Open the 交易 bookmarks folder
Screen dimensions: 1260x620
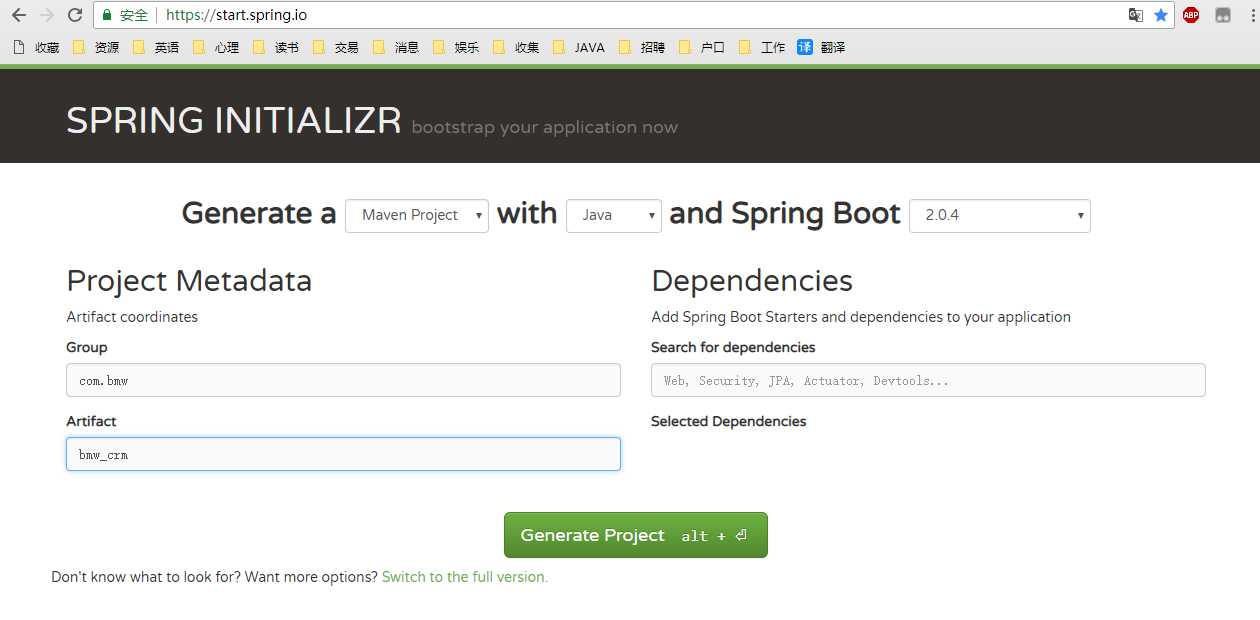pos(336,47)
